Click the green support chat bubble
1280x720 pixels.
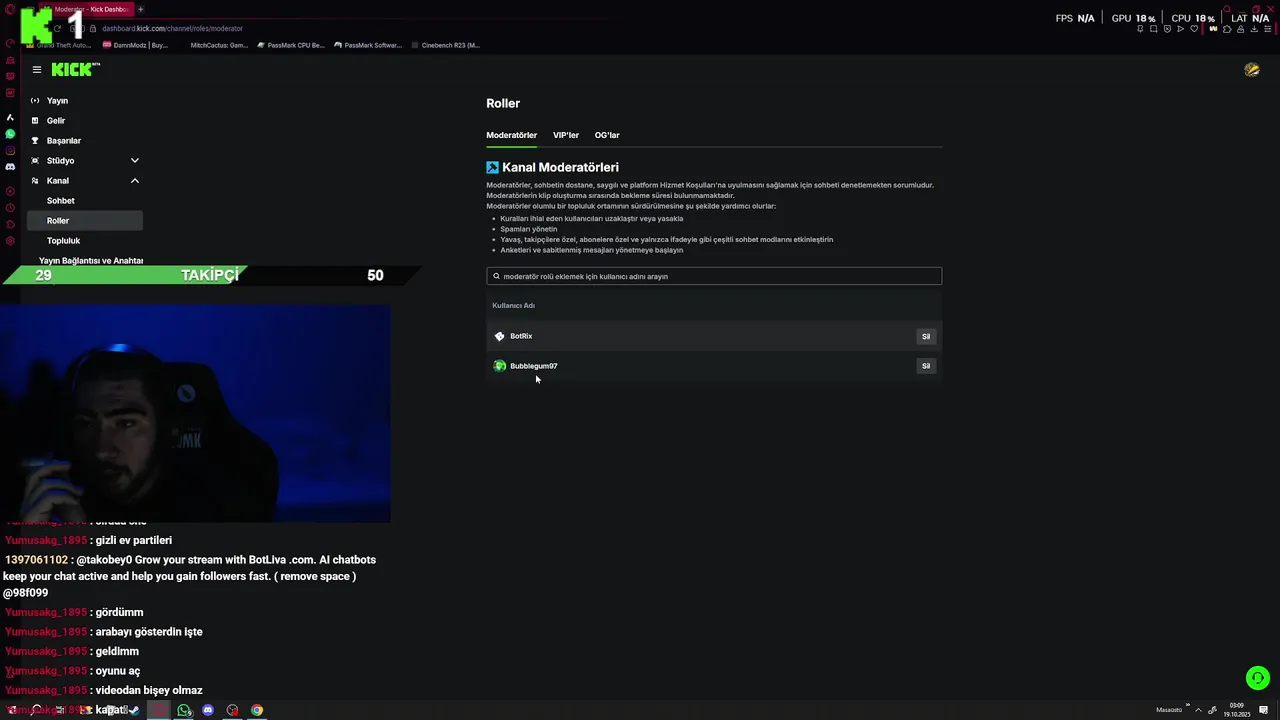click(x=1257, y=678)
